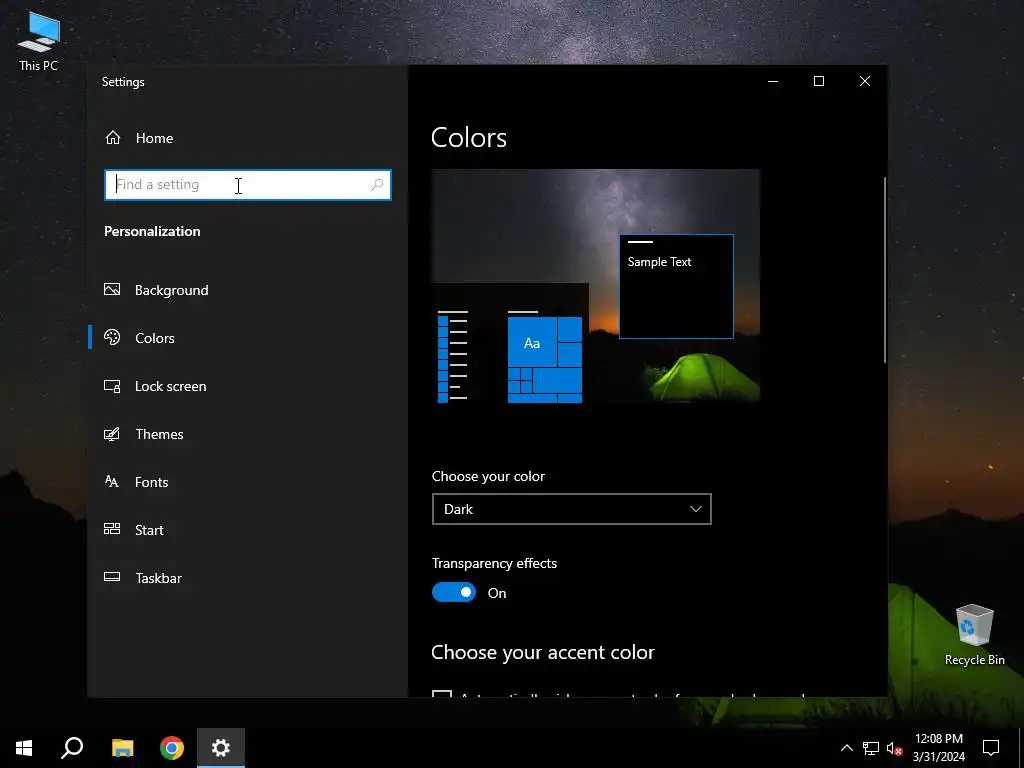Image resolution: width=1024 pixels, height=768 pixels.
Task: Launch Google Chrome from taskbar
Action: pos(172,748)
